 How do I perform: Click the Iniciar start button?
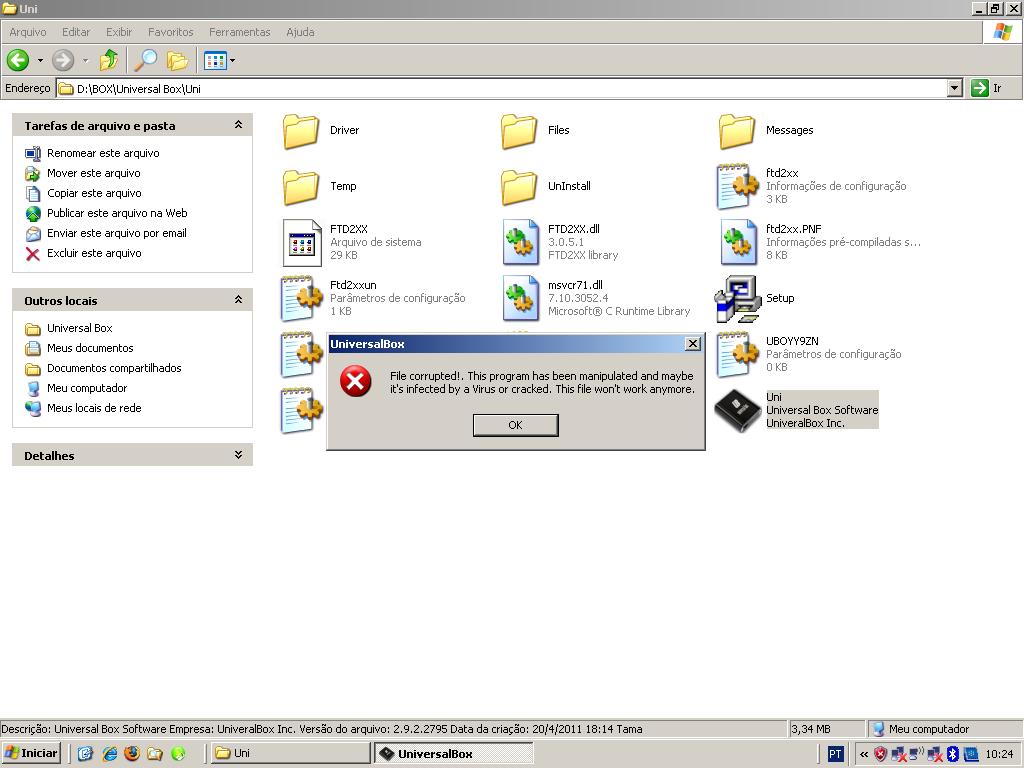pyautogui.click(x=31, y=753)
